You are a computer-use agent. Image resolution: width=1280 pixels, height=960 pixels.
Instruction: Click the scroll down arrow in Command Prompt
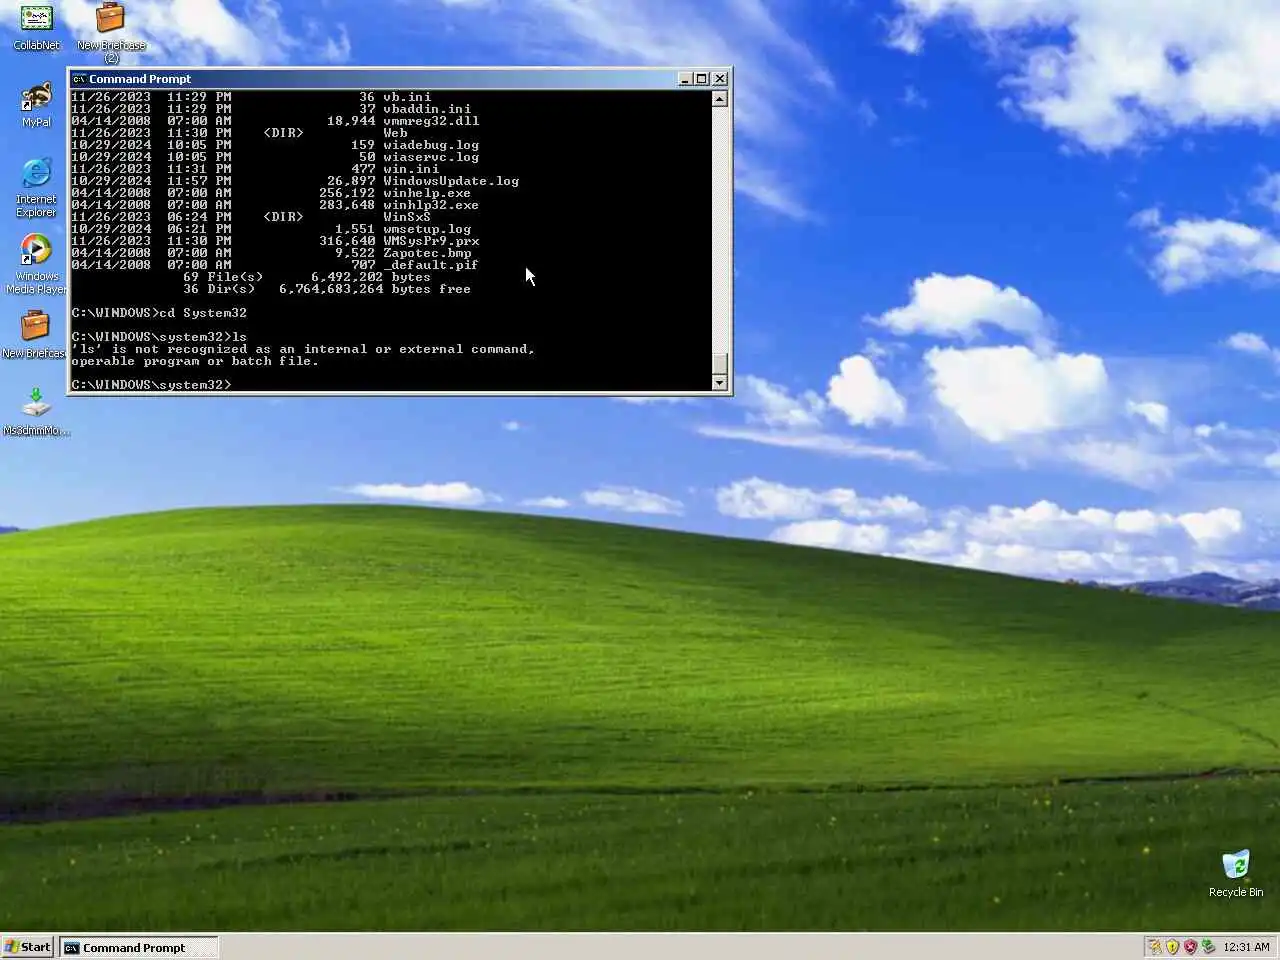click(x=720, y=383)
